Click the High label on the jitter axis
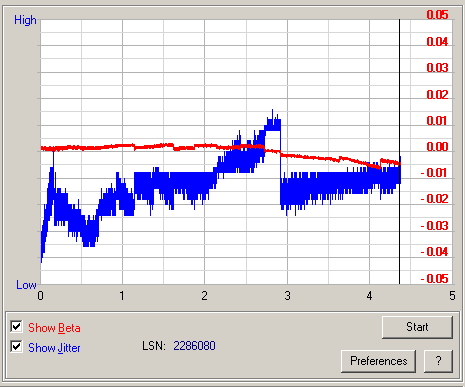The image size is (465, 387). pos(25,20)
